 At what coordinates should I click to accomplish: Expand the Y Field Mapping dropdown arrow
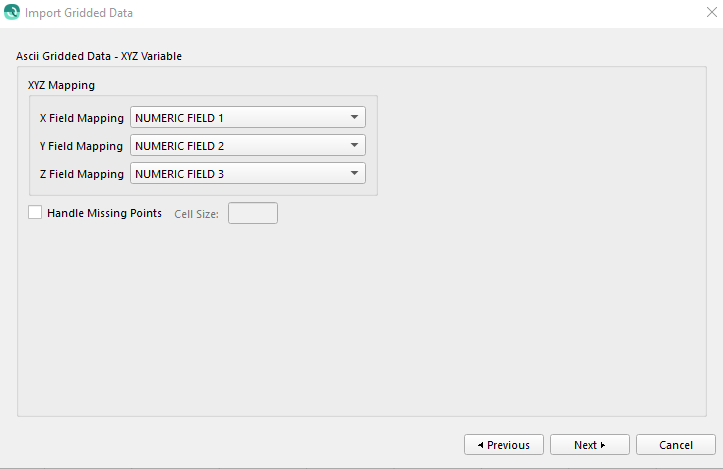[355, 146]
